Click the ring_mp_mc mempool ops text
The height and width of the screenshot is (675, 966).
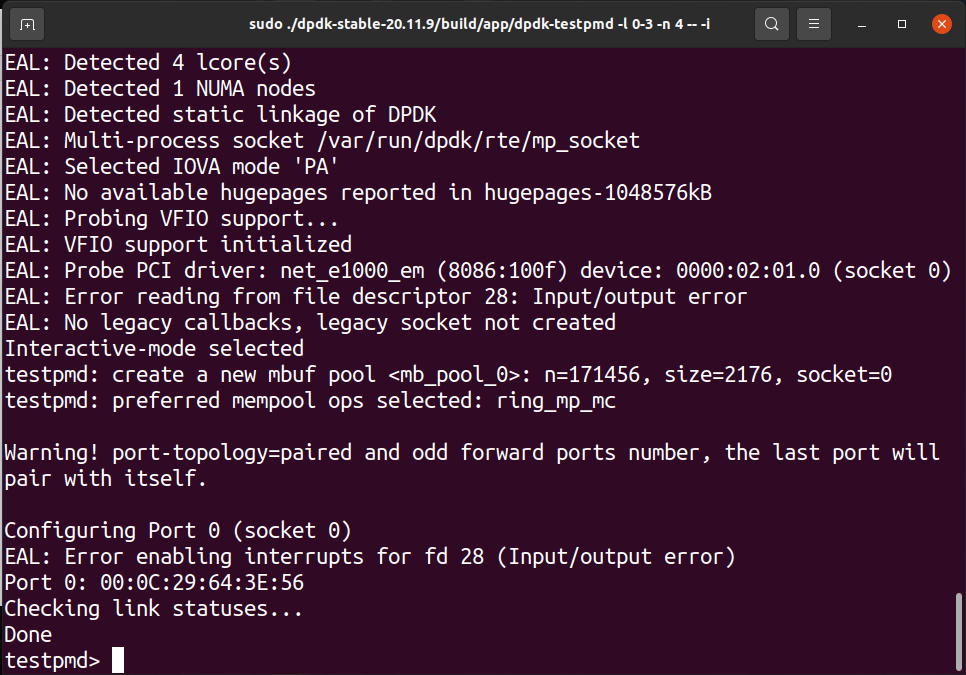click(x=556, y=400)
